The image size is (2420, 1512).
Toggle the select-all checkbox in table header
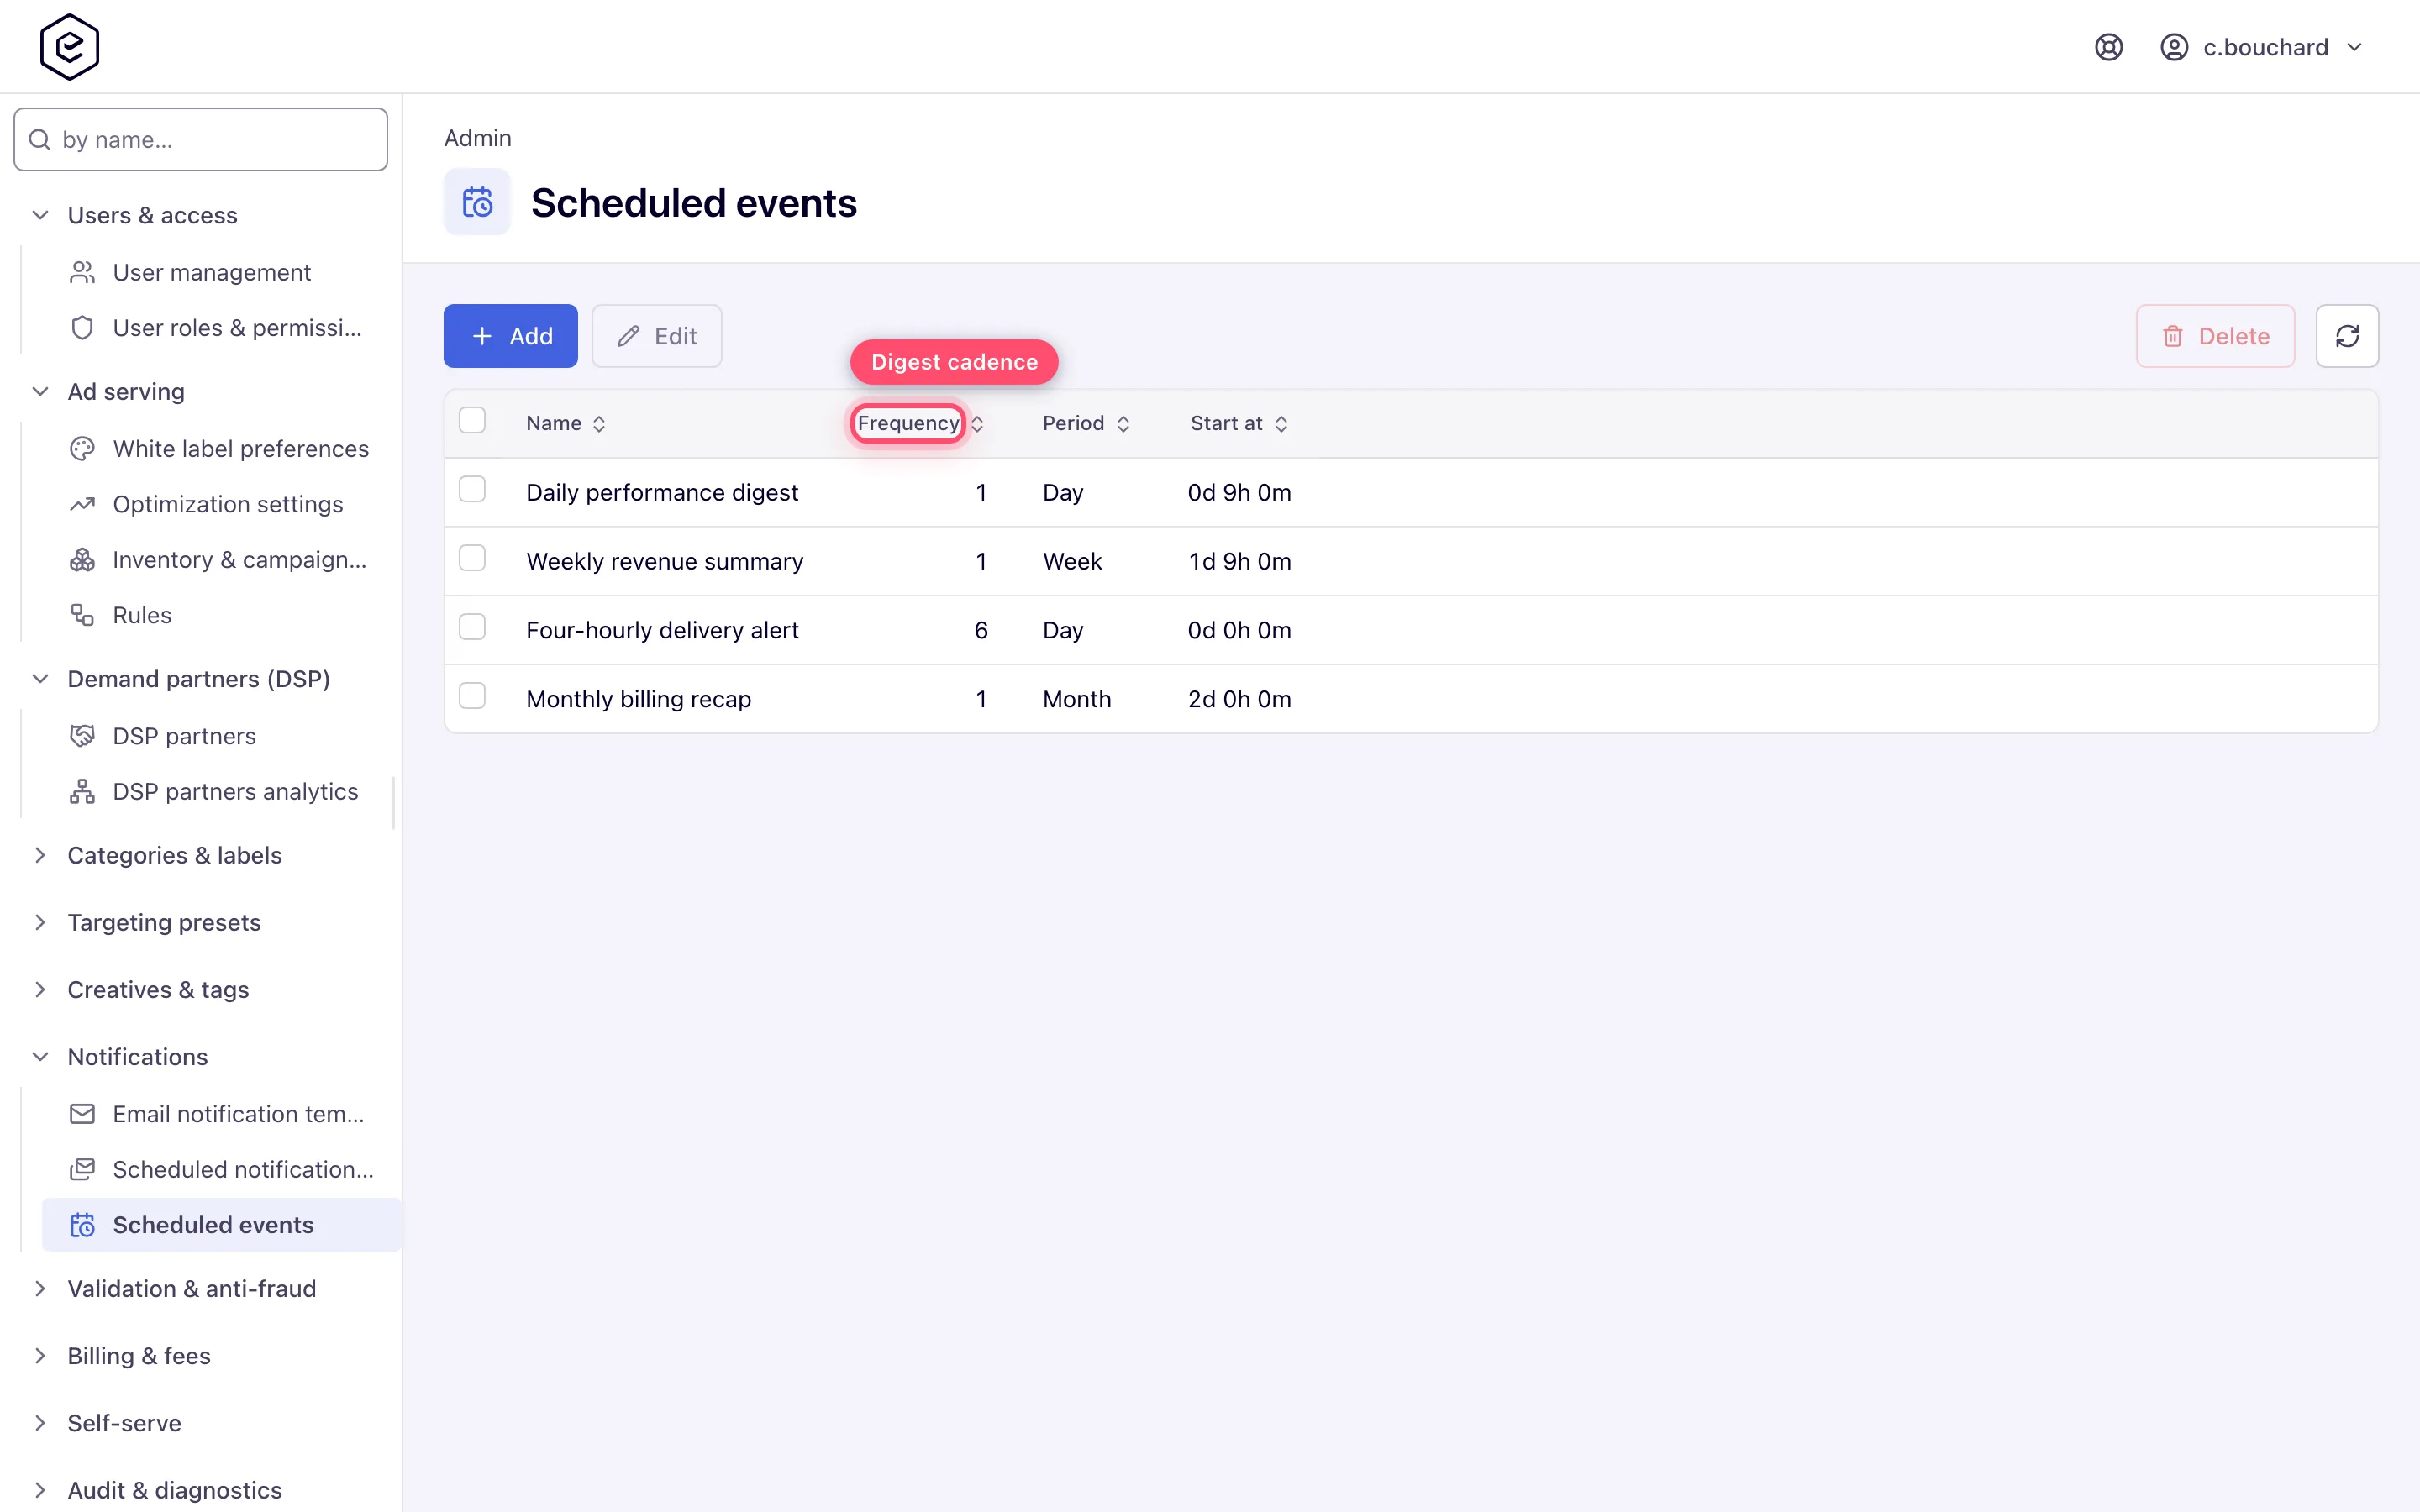[x=472, y=420]
